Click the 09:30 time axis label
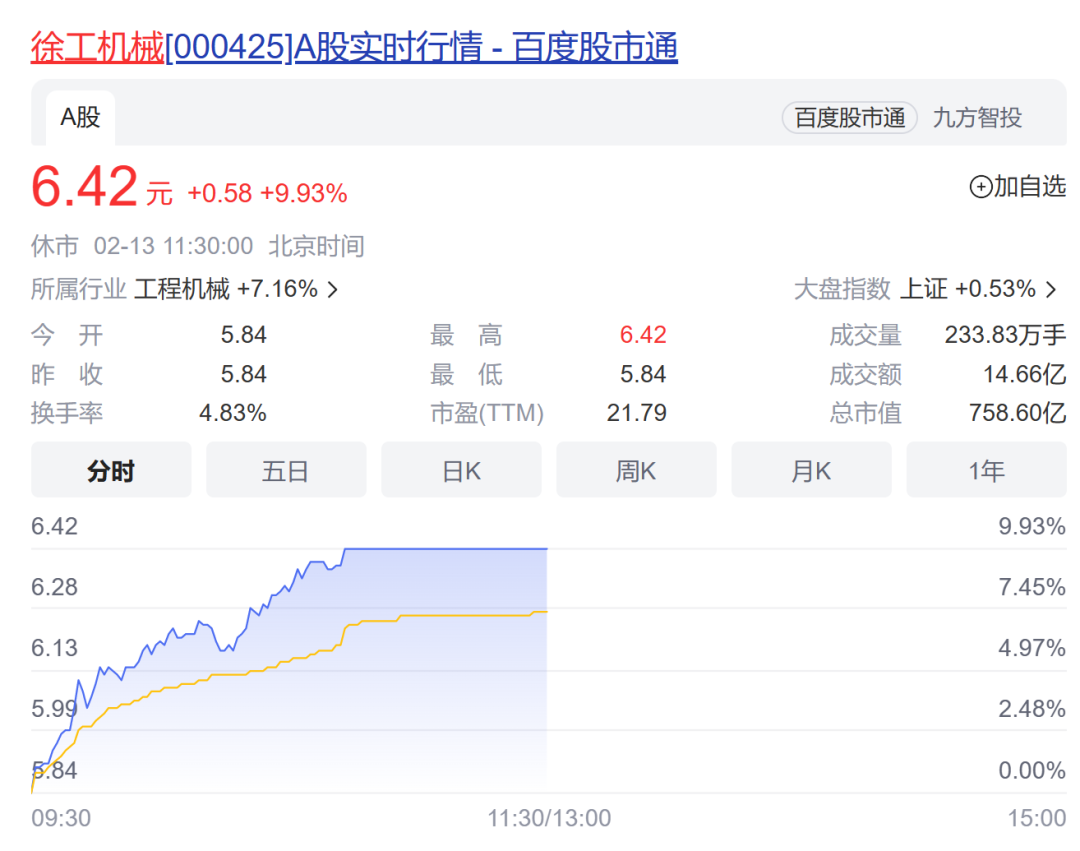This screenshot has width=1080, height=851. point(61,818)
